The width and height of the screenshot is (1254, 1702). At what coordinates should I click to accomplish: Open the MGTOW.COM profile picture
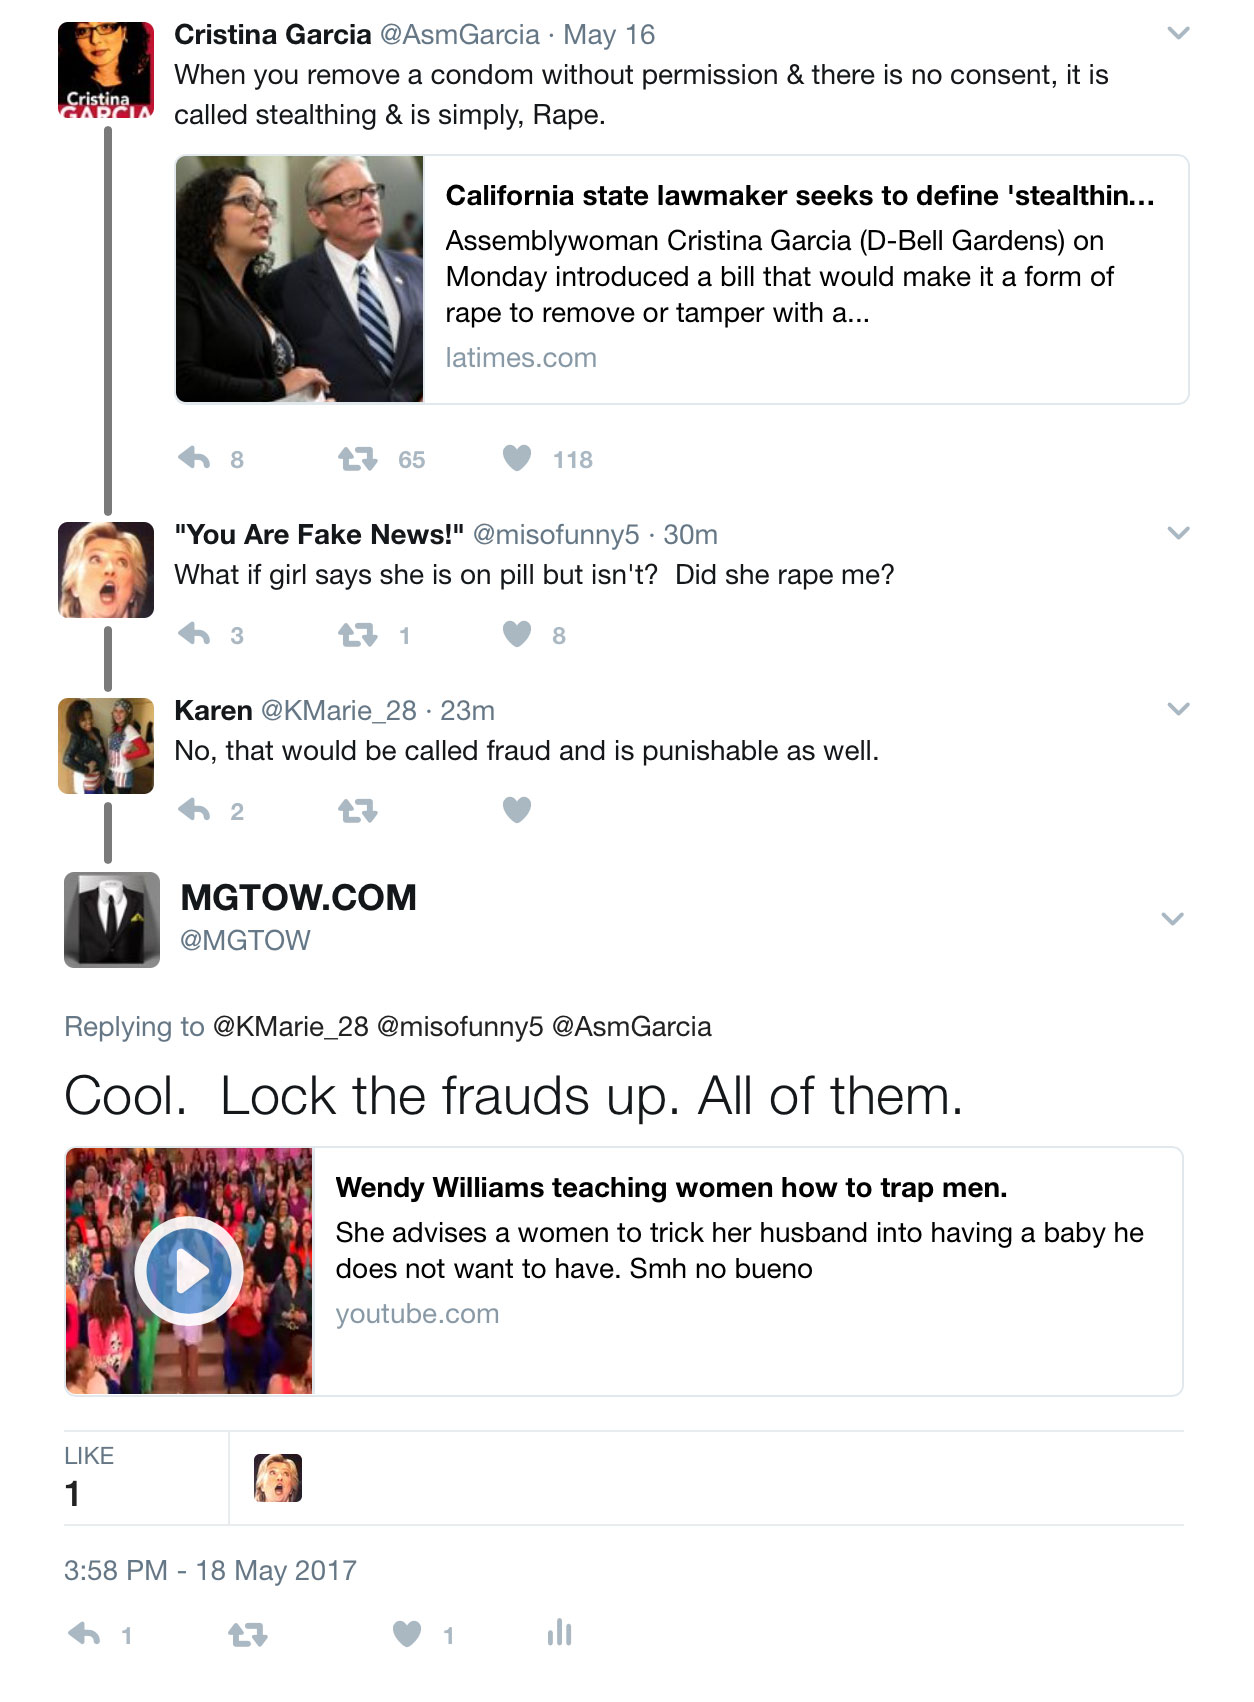coord(112,920)
